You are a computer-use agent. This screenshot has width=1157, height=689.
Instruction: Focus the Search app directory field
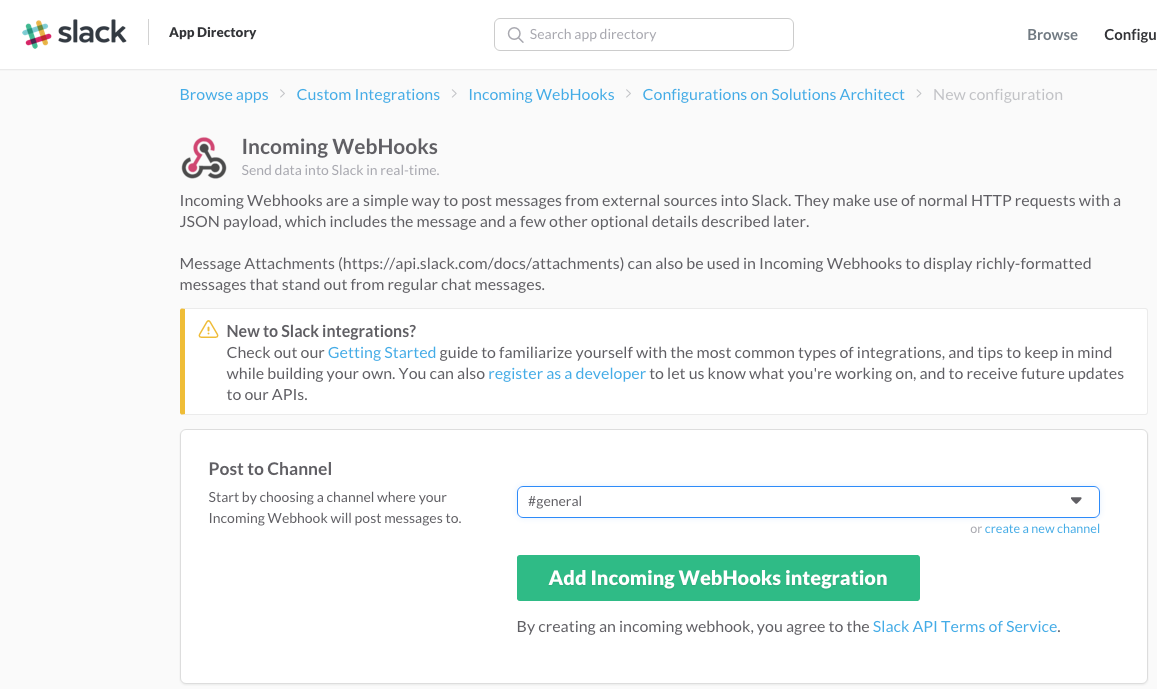tap(643, 35)
